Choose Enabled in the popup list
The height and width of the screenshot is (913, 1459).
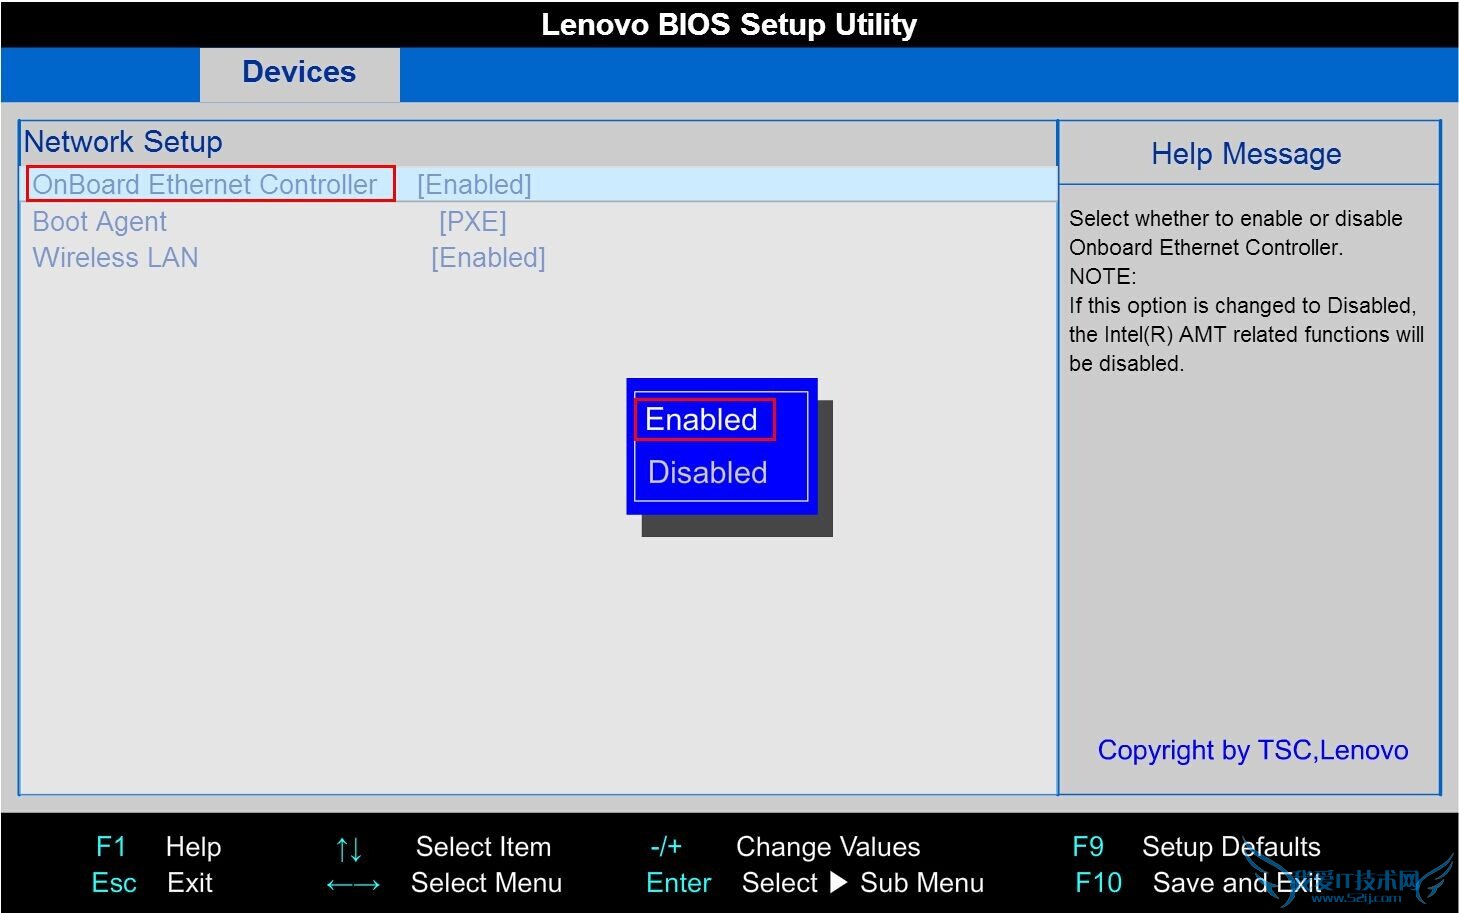(x=702, y=420)
